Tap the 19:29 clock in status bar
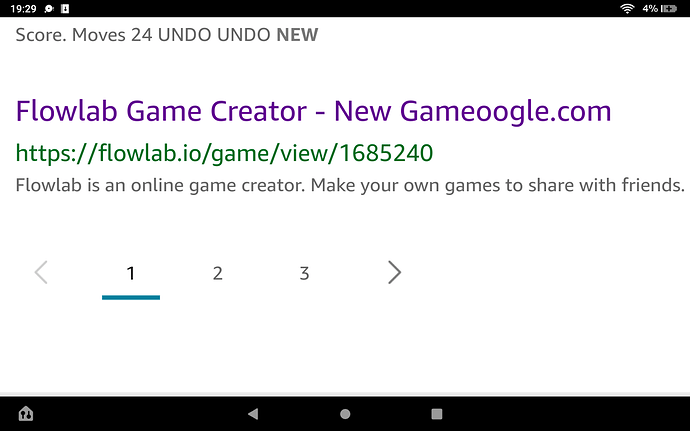Viewport: 690px width, 431px height. (x=23, y=8)
